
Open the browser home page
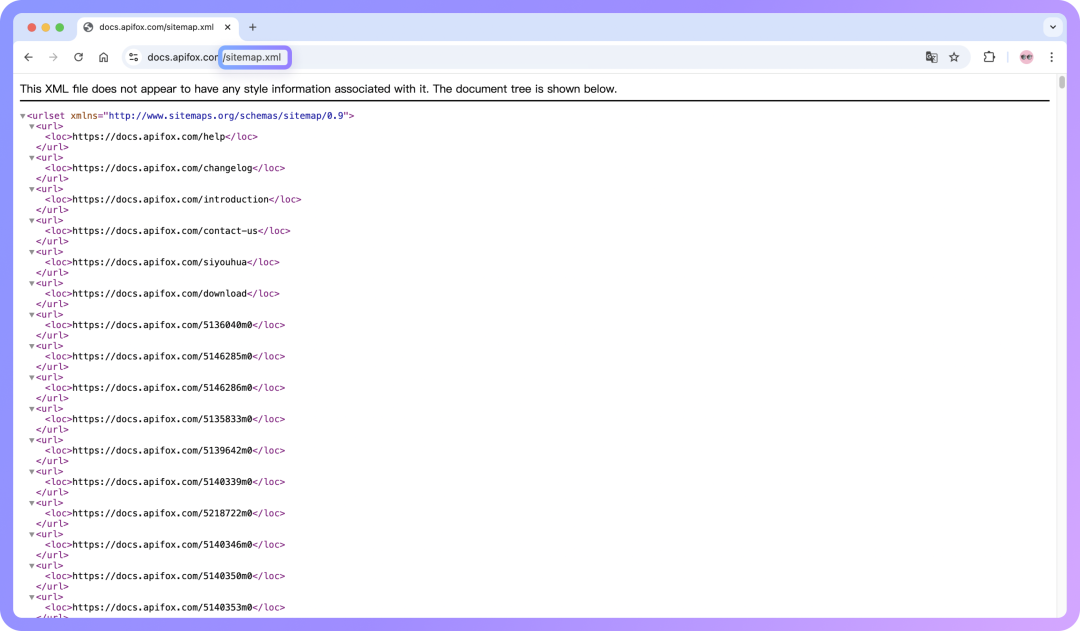[x=103, y=57]
